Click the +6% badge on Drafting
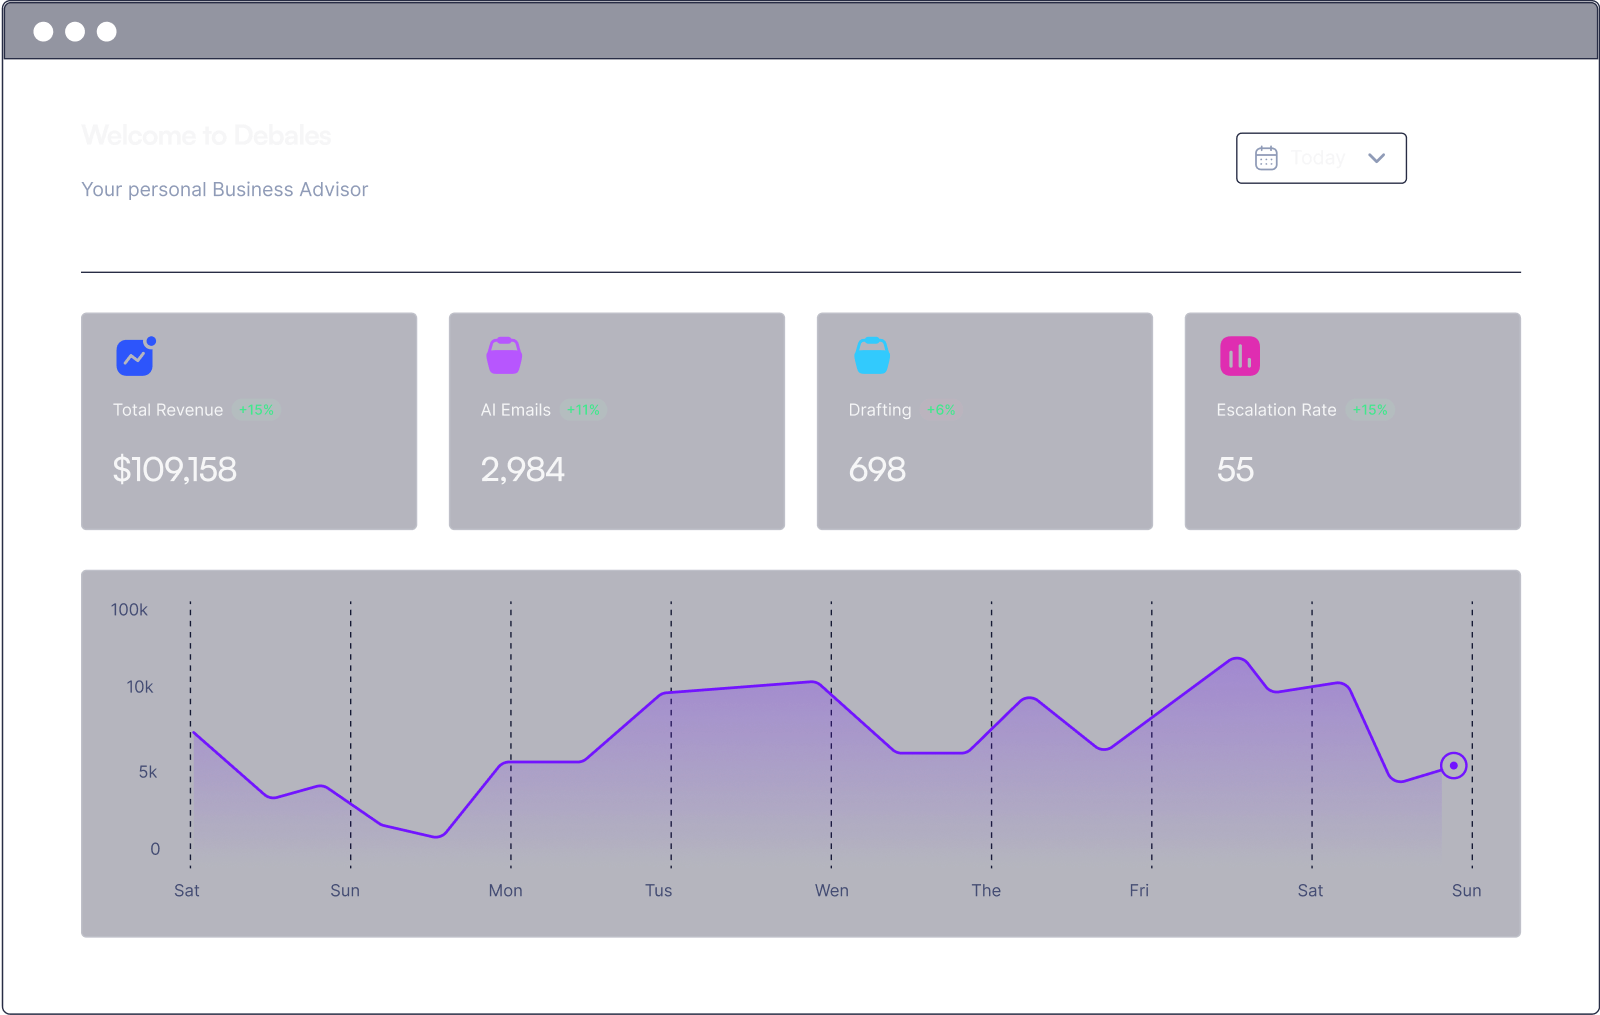The height and width of the screenshot is (1015, 1600). 941,410
